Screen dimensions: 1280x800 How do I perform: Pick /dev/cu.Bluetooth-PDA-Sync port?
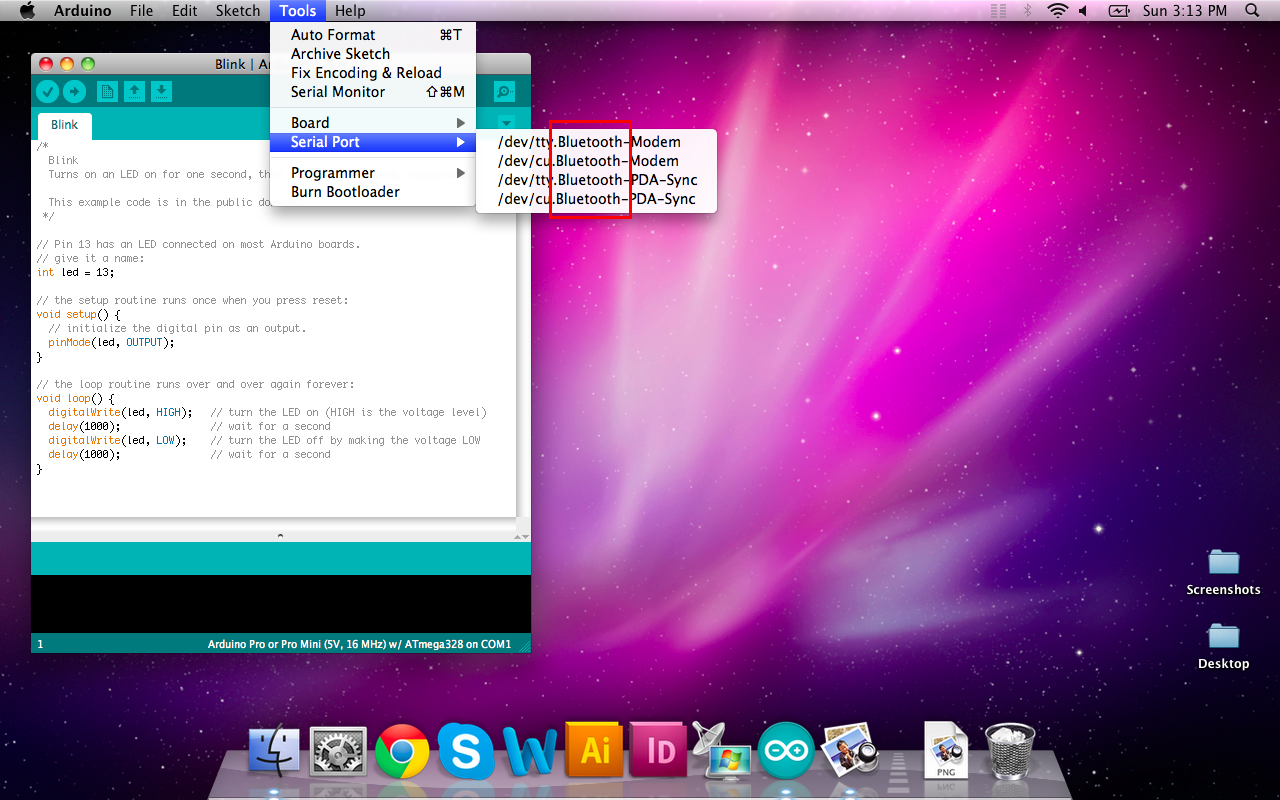click(596, 199)
